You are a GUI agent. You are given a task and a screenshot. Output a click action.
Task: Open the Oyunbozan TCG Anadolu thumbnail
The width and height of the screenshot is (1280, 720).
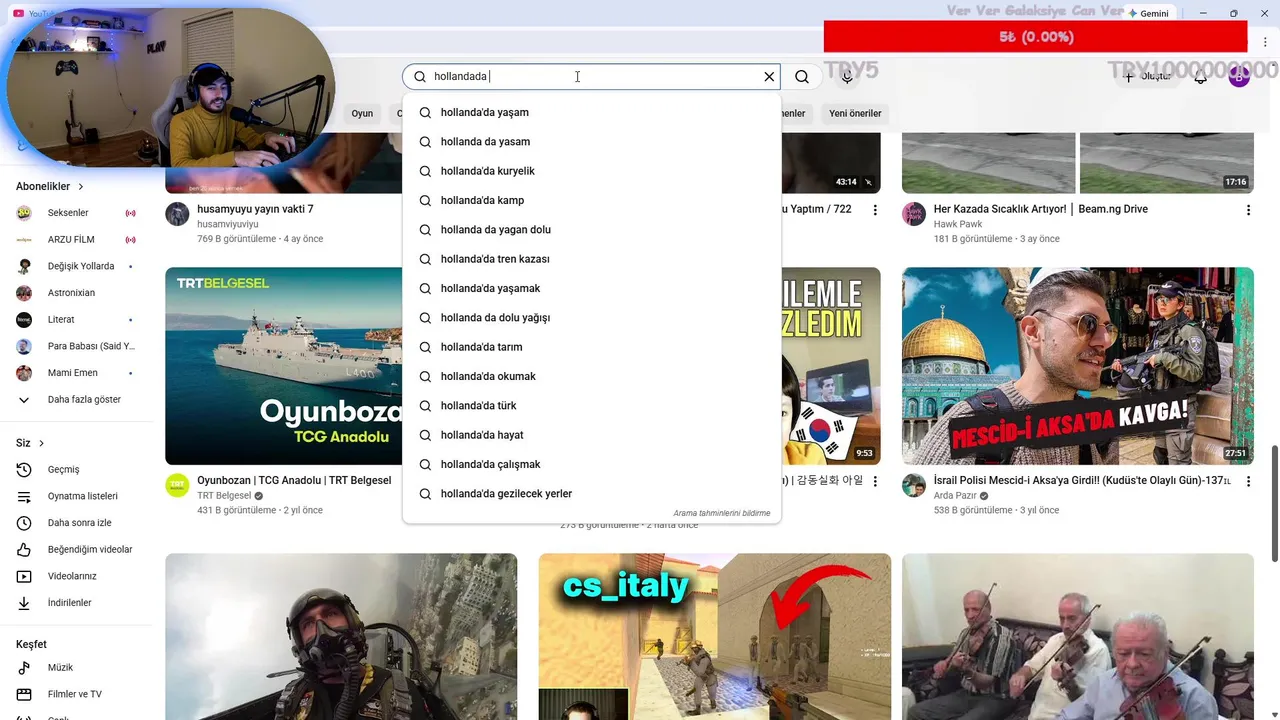pos(284,366)
